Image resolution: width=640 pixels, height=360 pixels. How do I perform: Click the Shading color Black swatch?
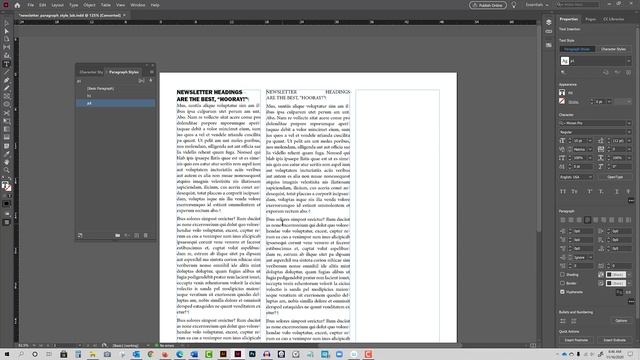coord(616,275)
